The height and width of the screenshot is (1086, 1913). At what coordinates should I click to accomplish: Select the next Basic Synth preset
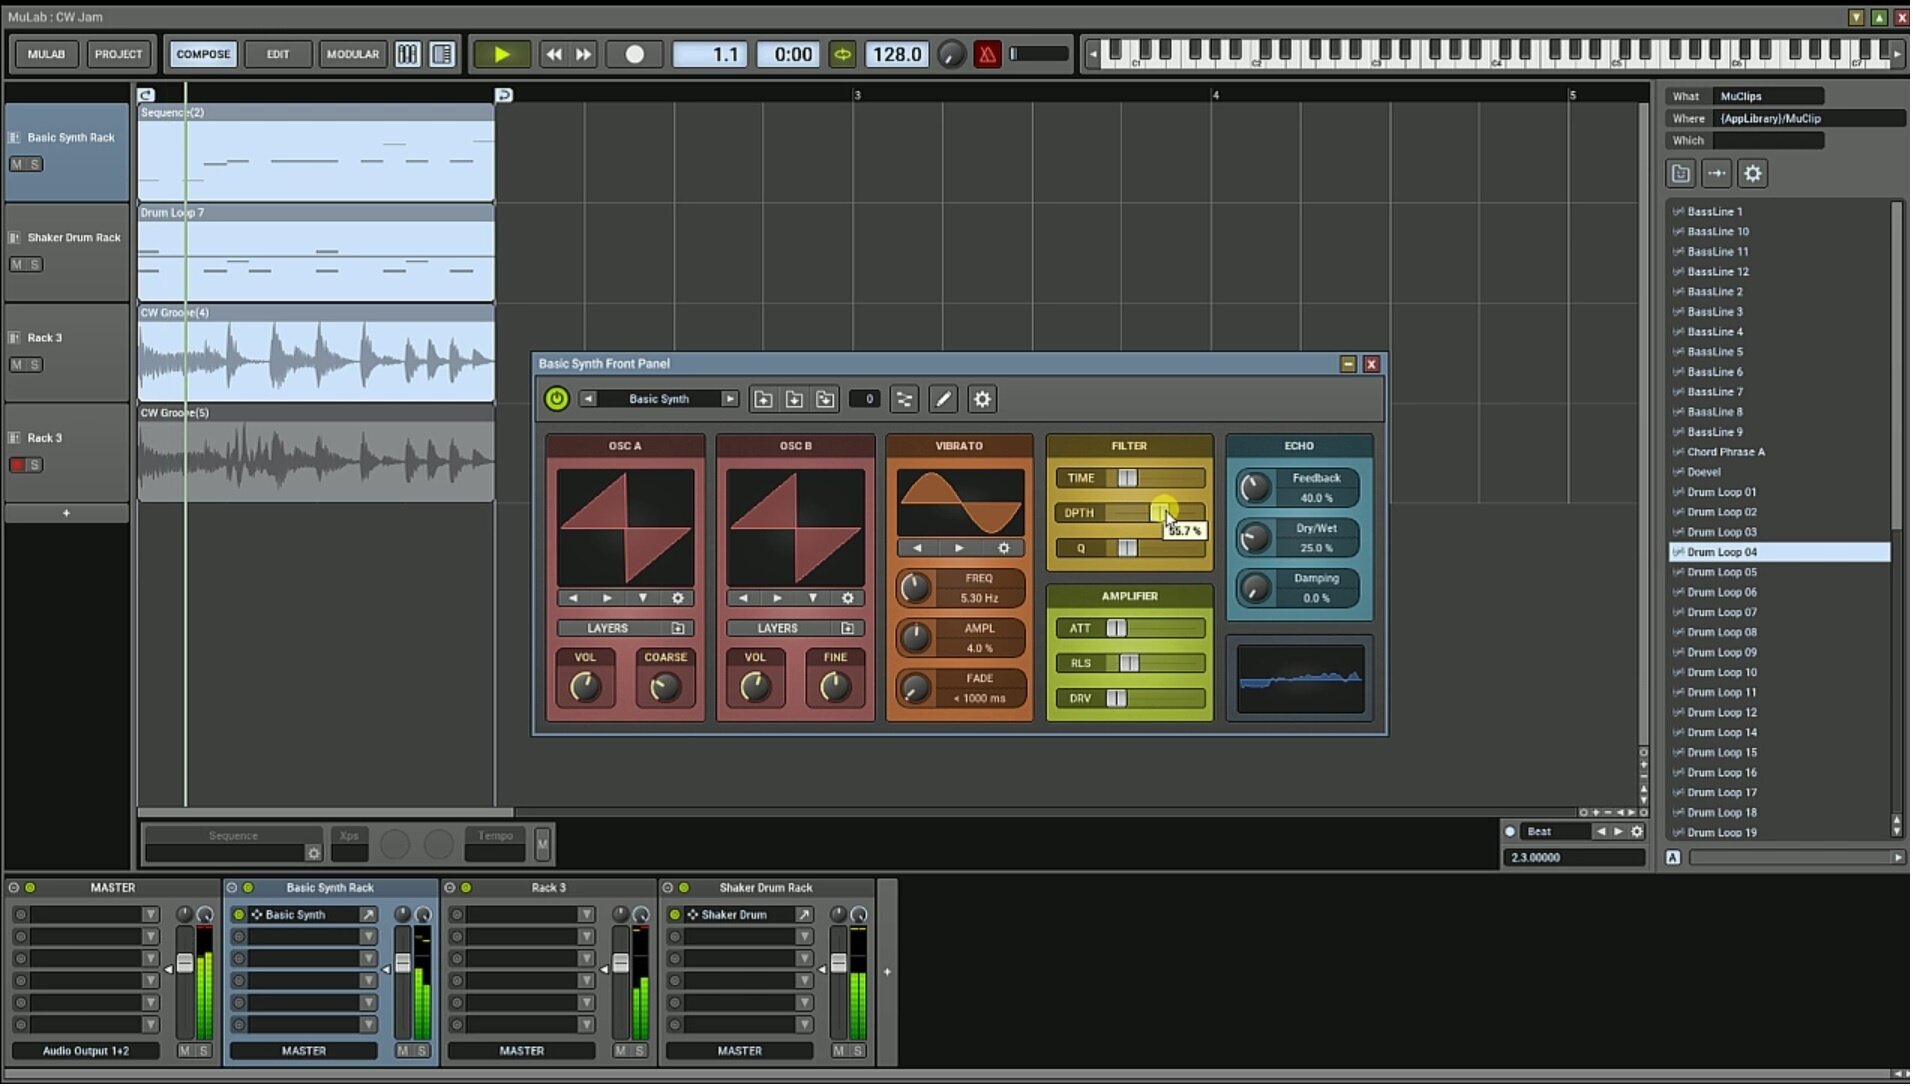[x=730, y=399]
